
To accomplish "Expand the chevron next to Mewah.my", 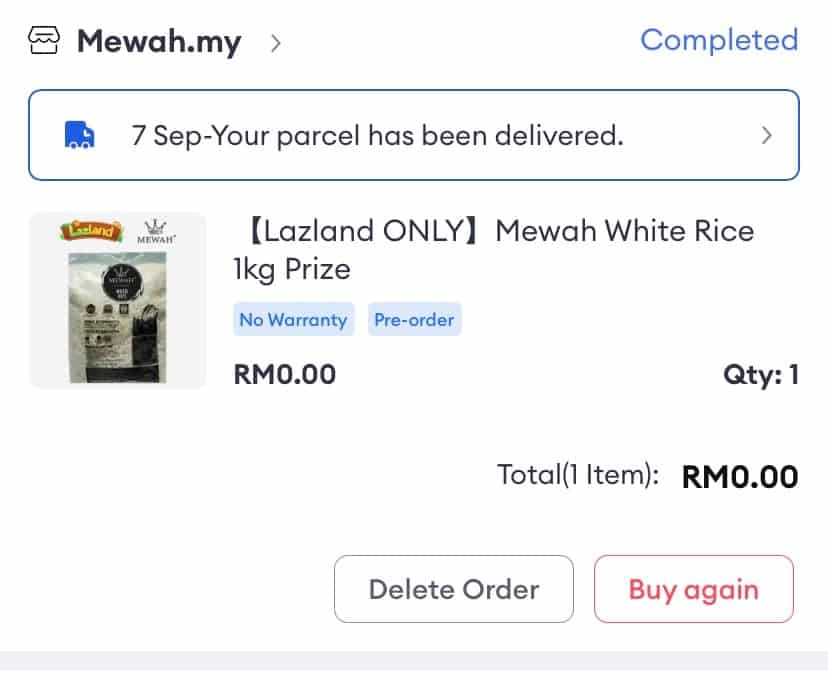I will click(x=276, y=43).
